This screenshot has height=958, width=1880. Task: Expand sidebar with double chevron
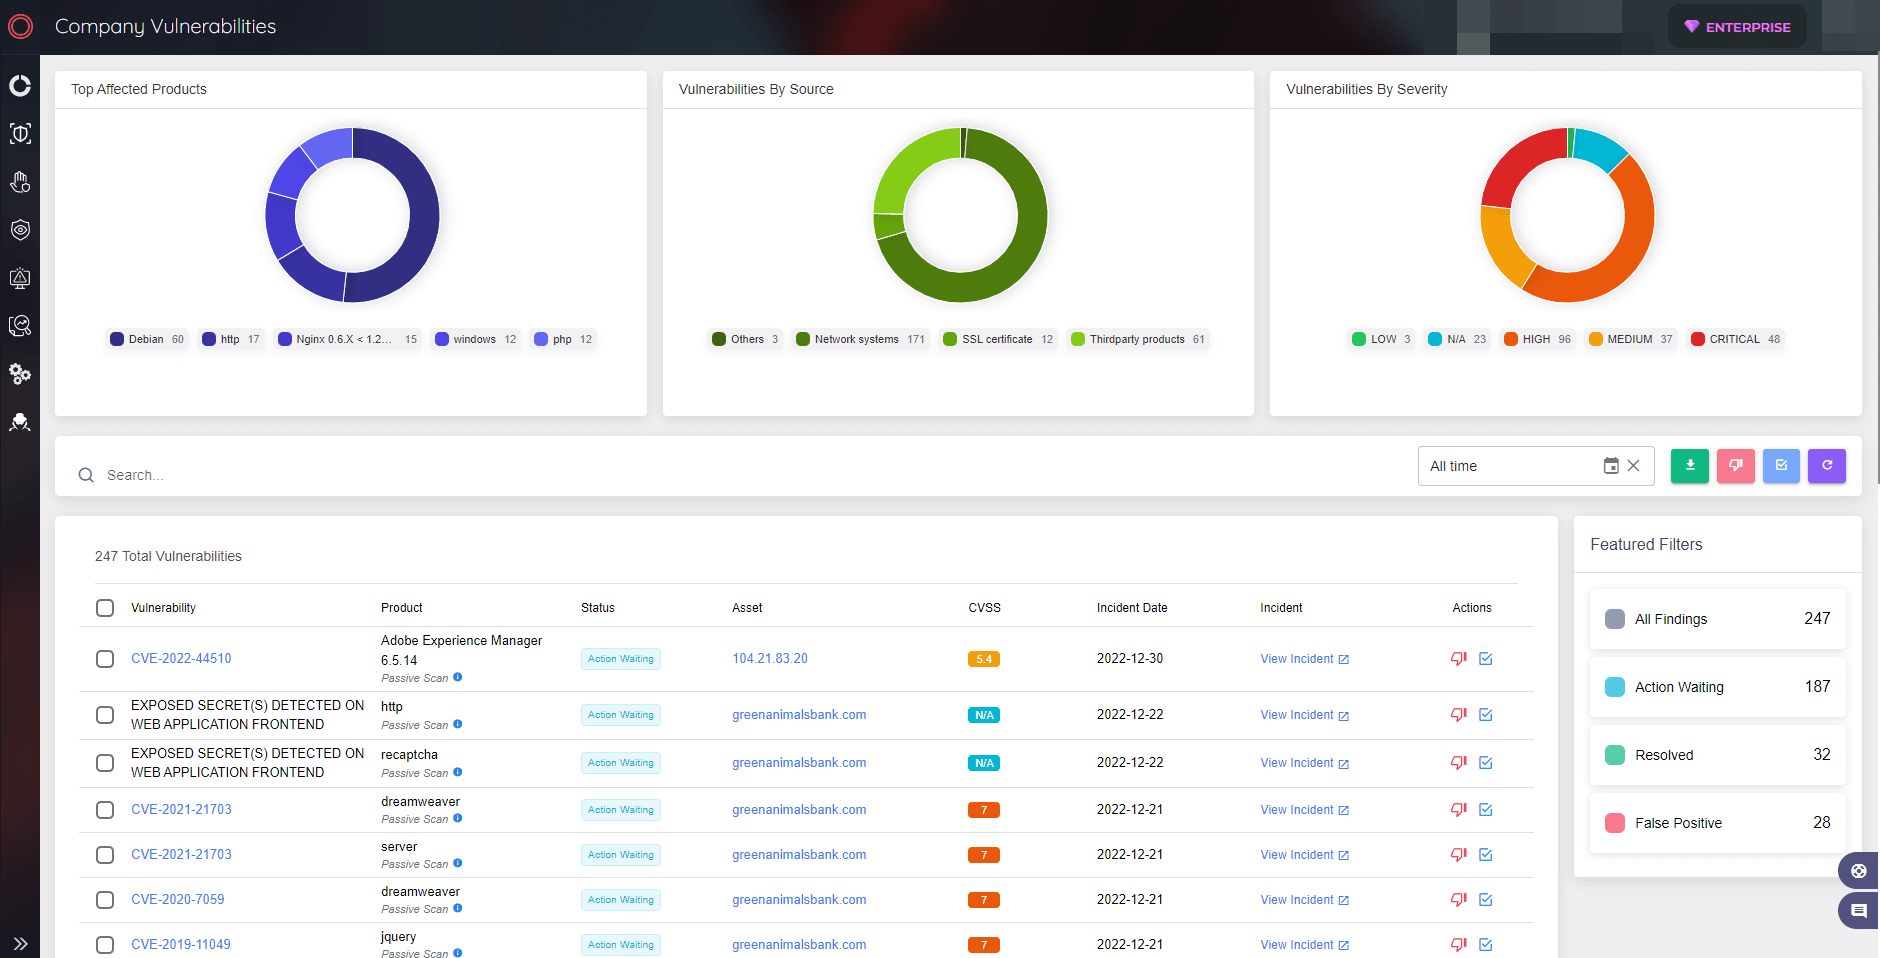point(20,943)
